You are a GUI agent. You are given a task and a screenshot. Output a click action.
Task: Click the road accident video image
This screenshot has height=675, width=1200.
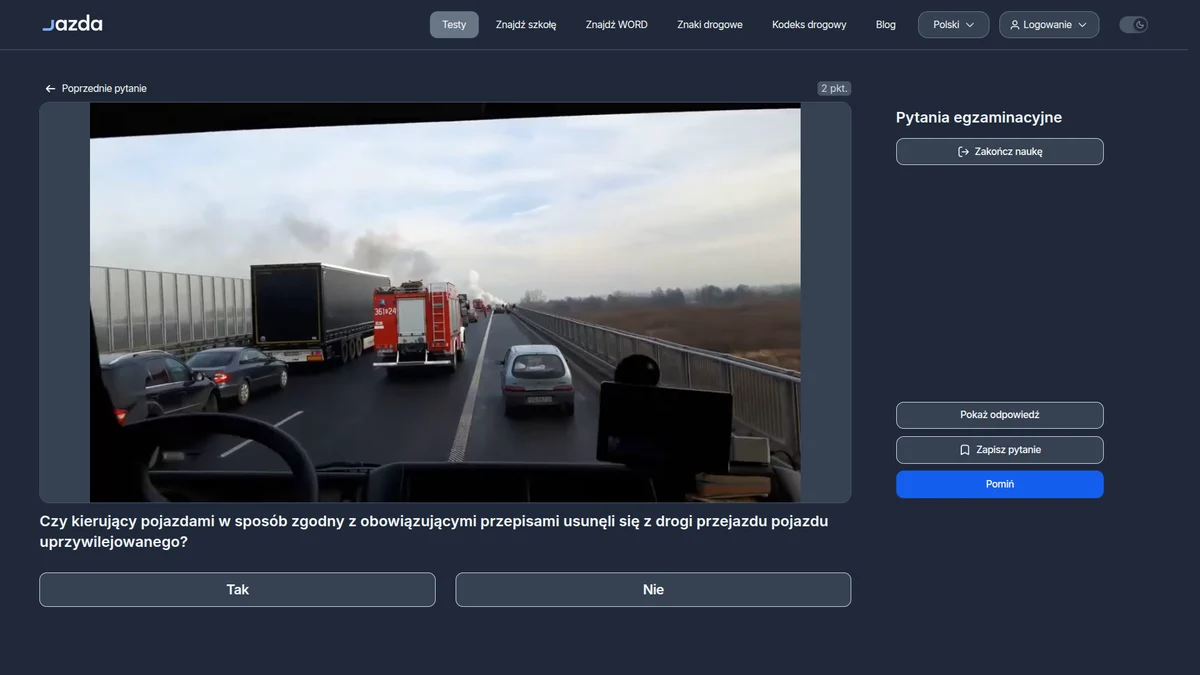click(445, 302)
